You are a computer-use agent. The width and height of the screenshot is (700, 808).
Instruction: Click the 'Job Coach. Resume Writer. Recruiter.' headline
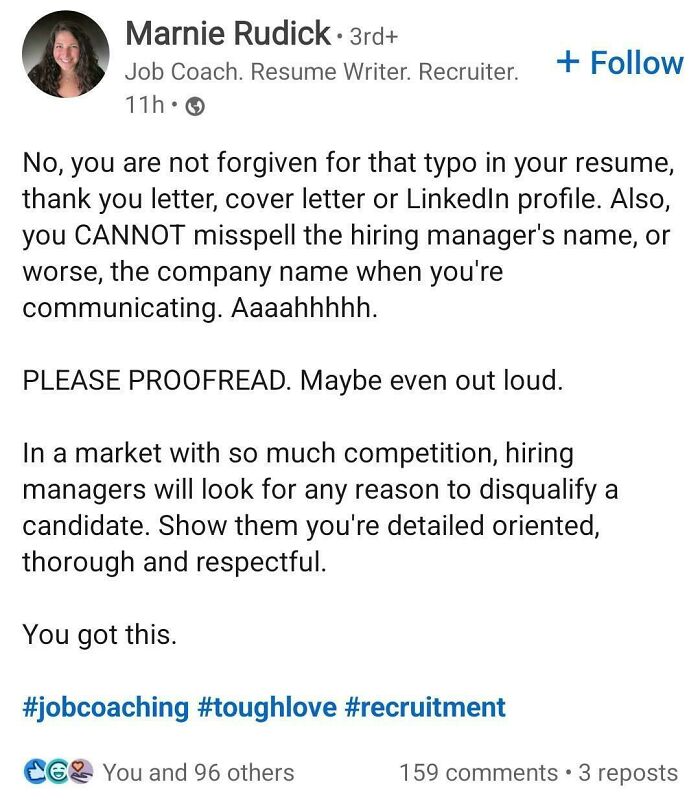click(320, 70)
